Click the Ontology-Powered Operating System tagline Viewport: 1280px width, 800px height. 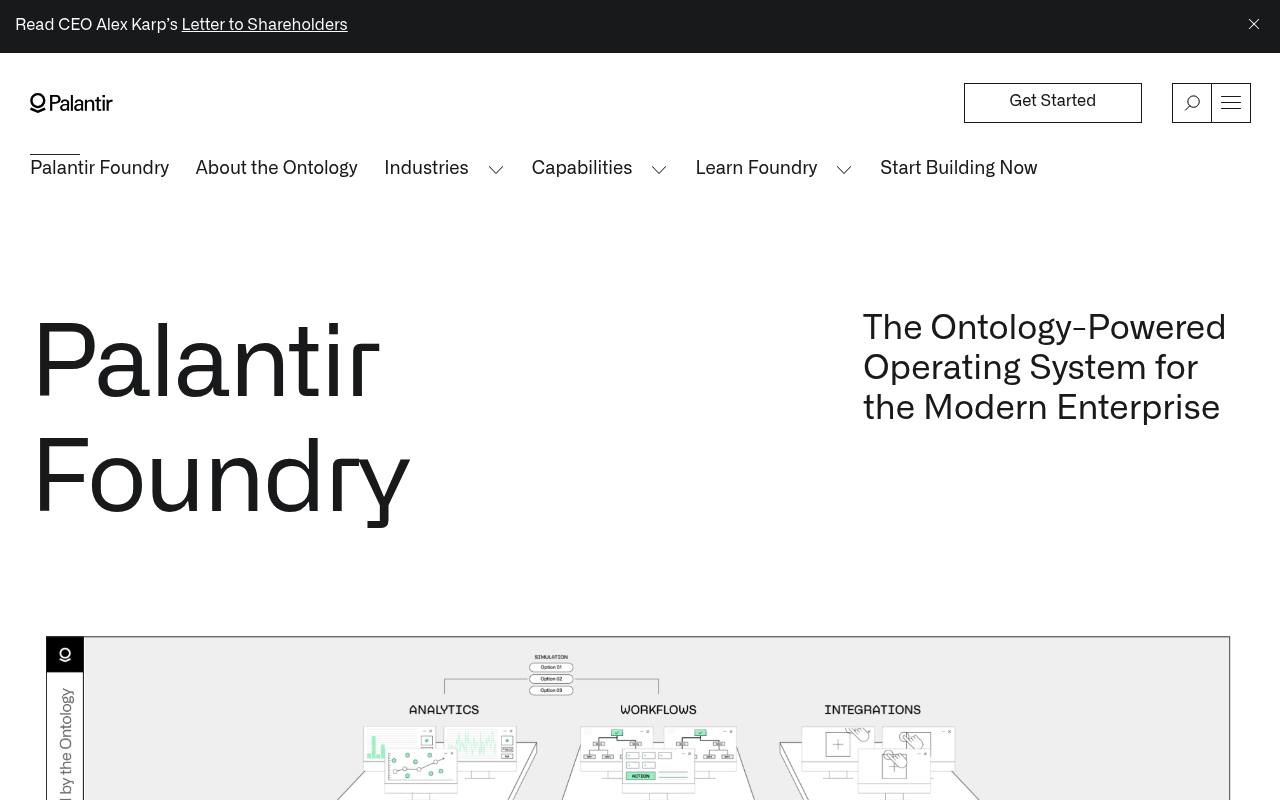(1044, 367)
